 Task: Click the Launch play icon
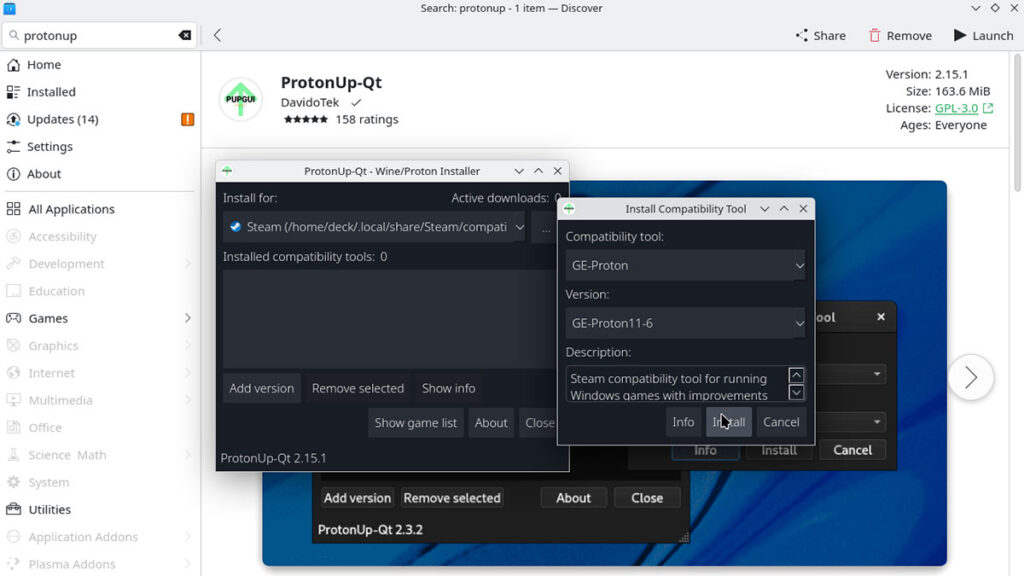point(959,35)
